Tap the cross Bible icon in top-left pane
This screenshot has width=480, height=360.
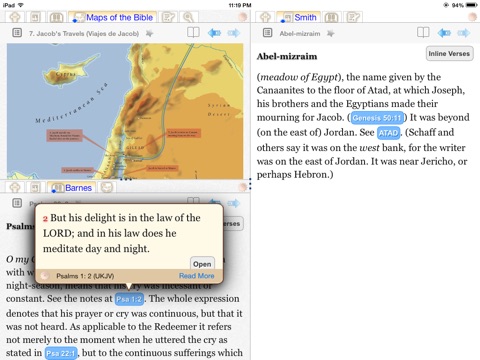tap(15, 17)
